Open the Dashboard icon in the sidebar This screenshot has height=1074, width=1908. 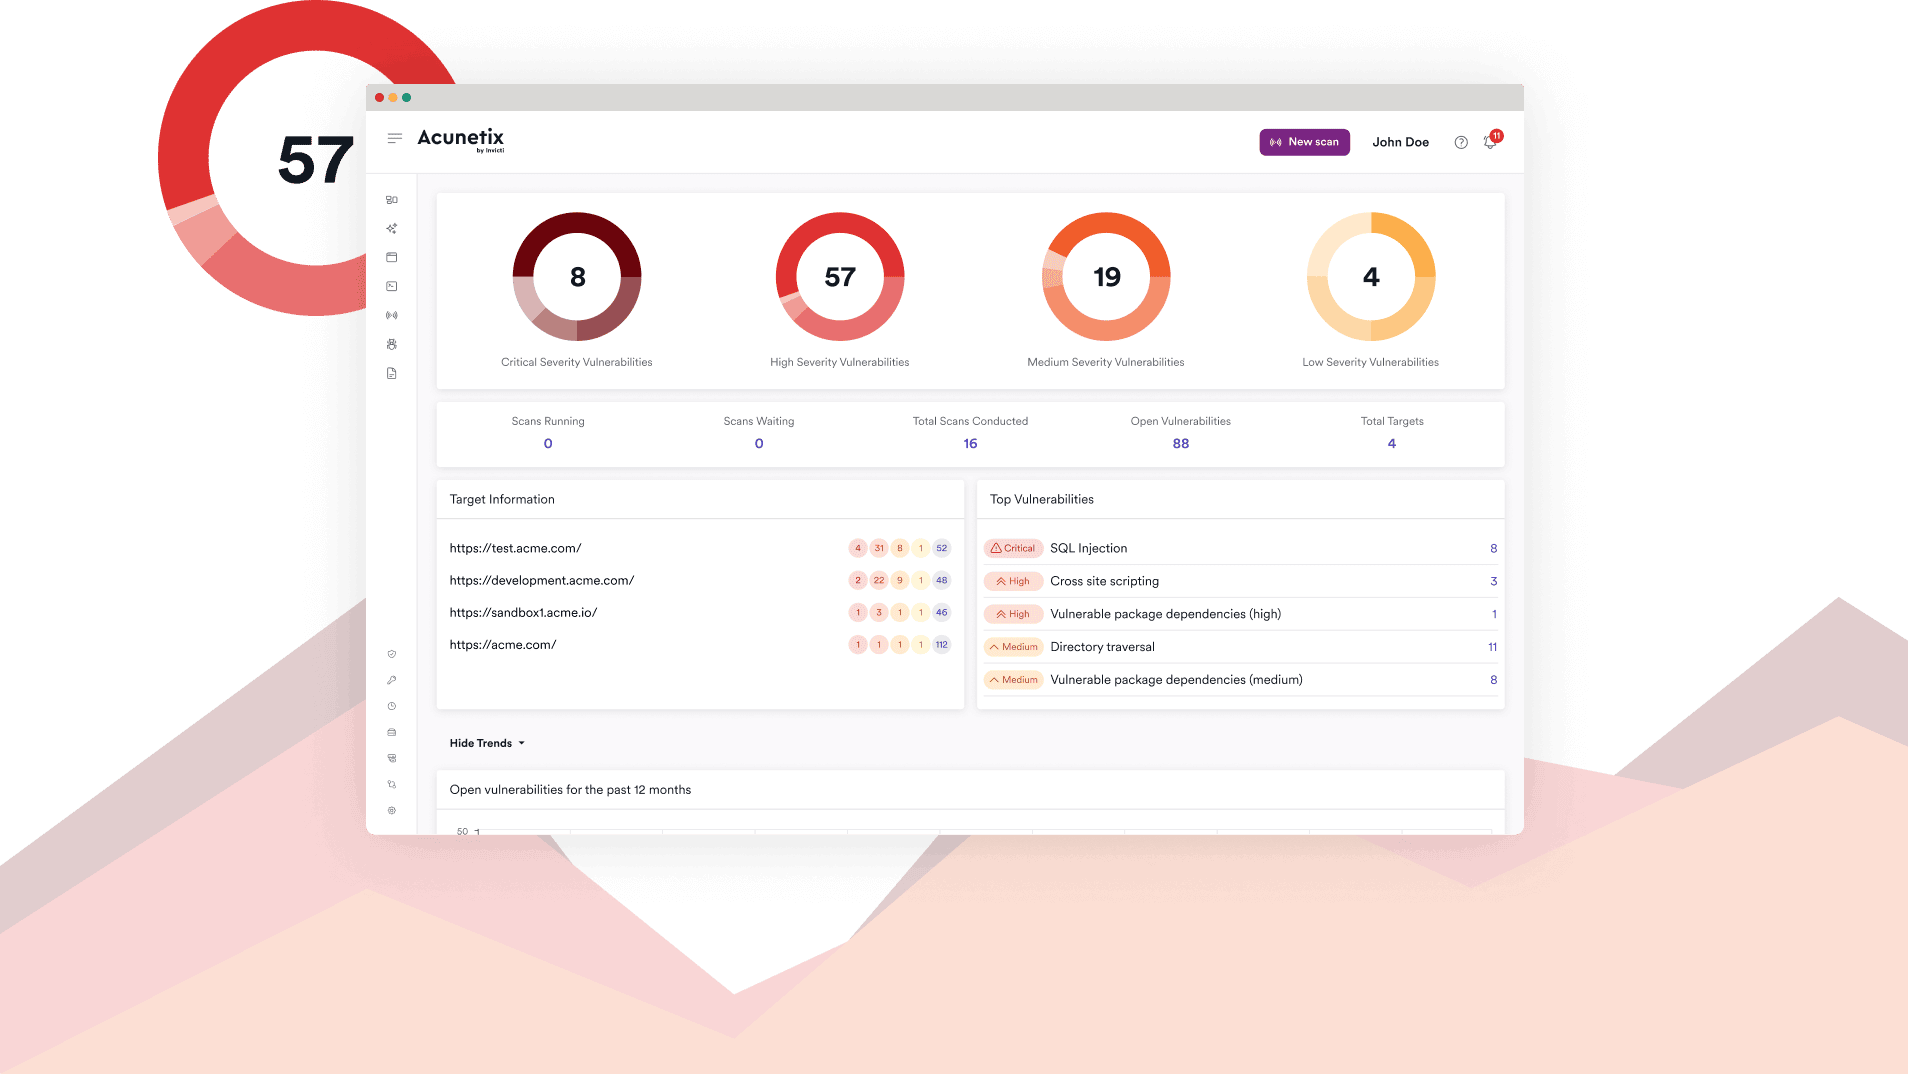click(391, 200)
